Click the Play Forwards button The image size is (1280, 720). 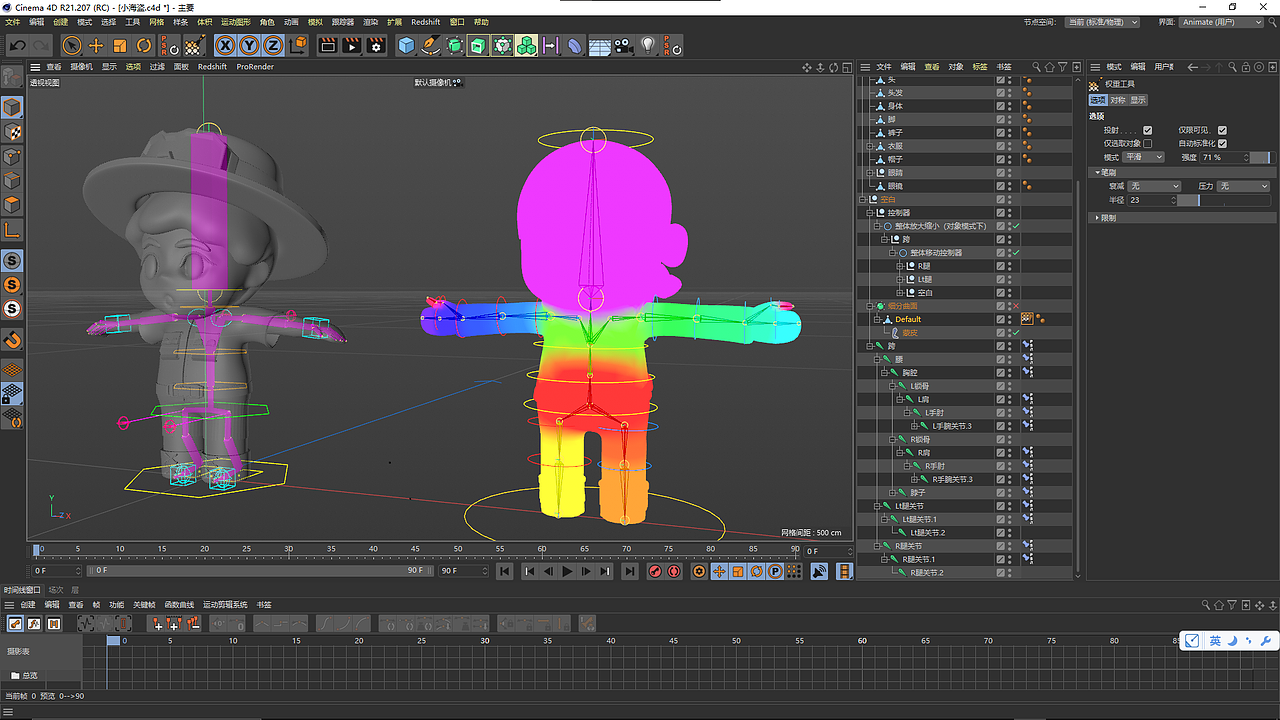tap(567, 571)
